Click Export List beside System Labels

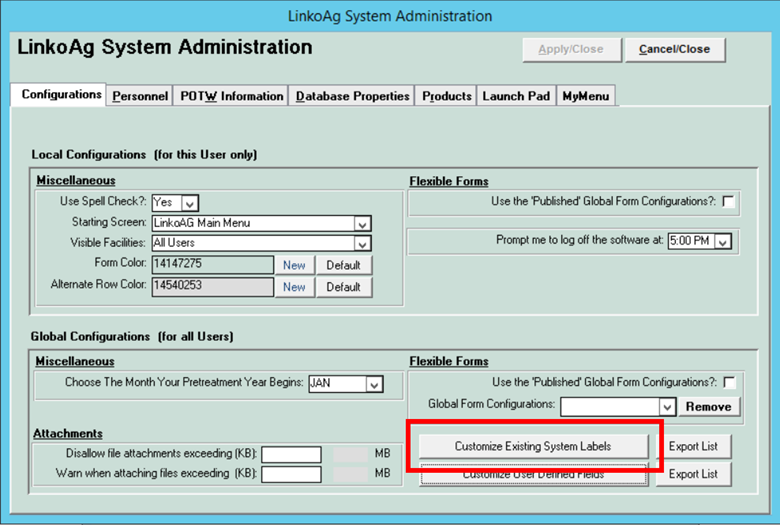pos(693,446)
